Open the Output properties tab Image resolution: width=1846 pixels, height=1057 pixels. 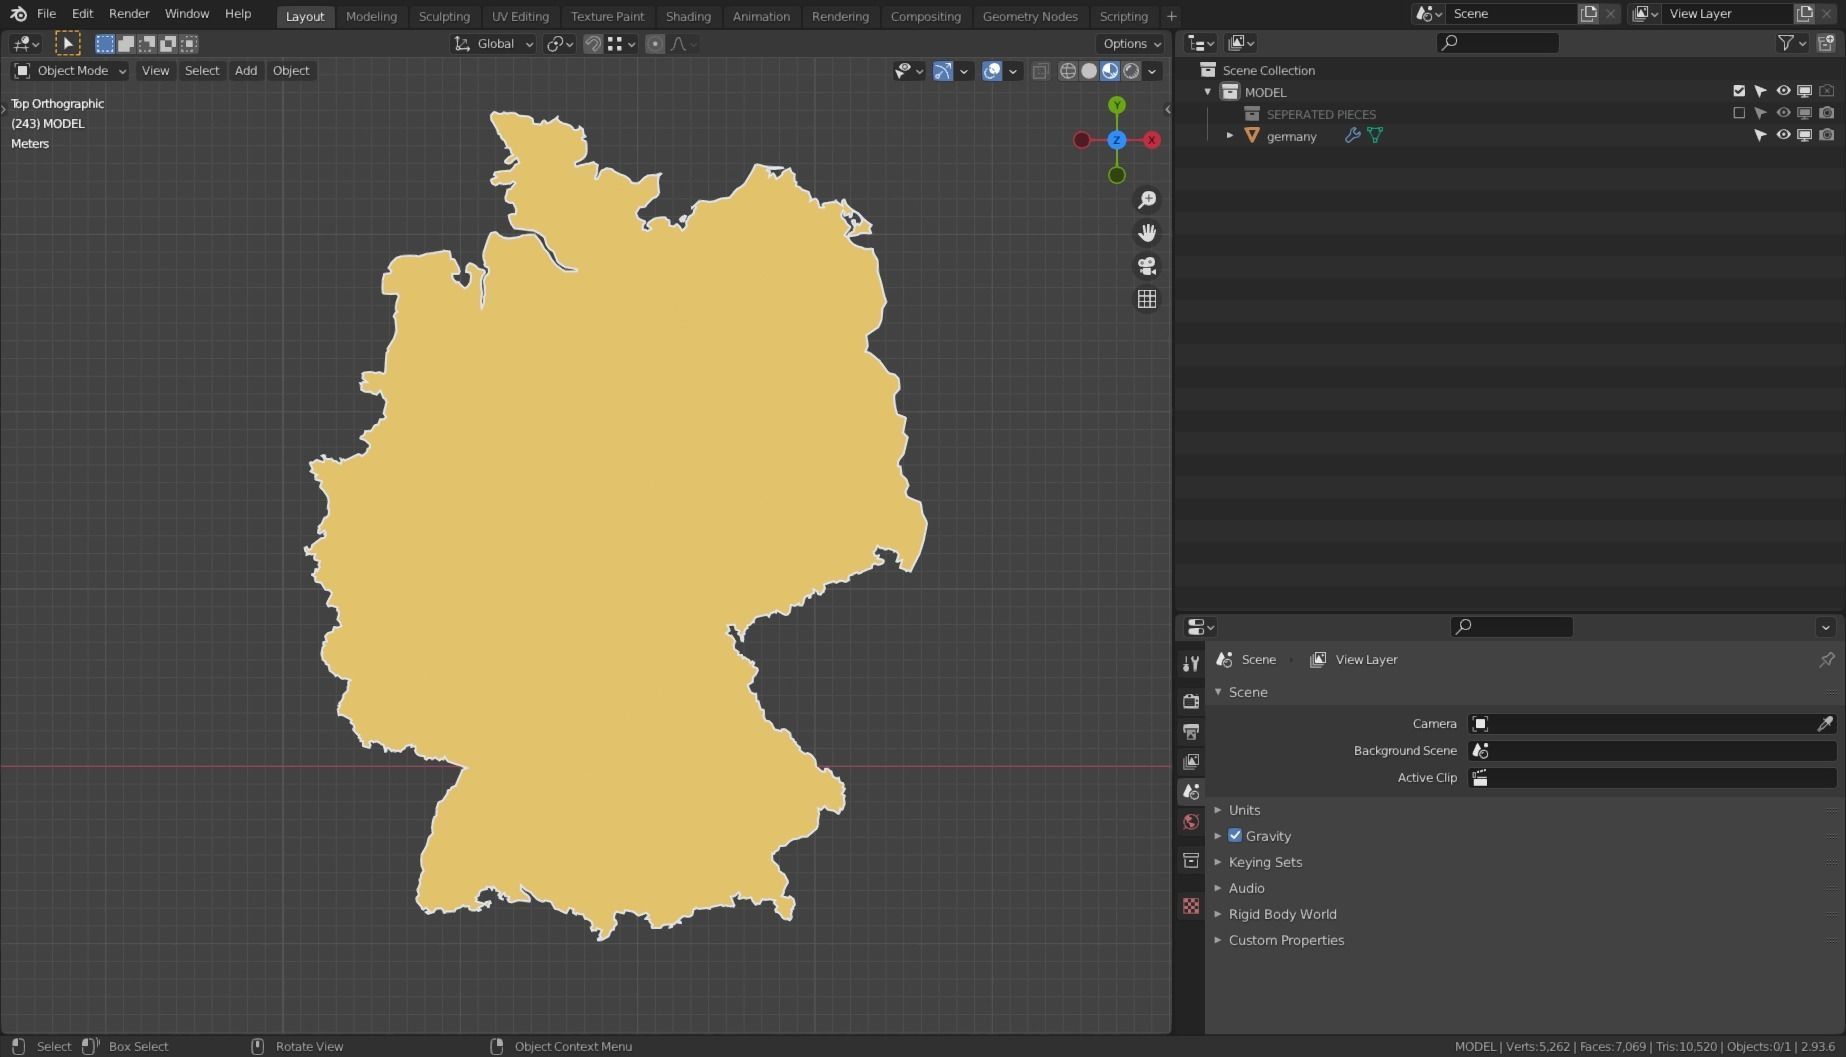click(x=1191, y=731)
